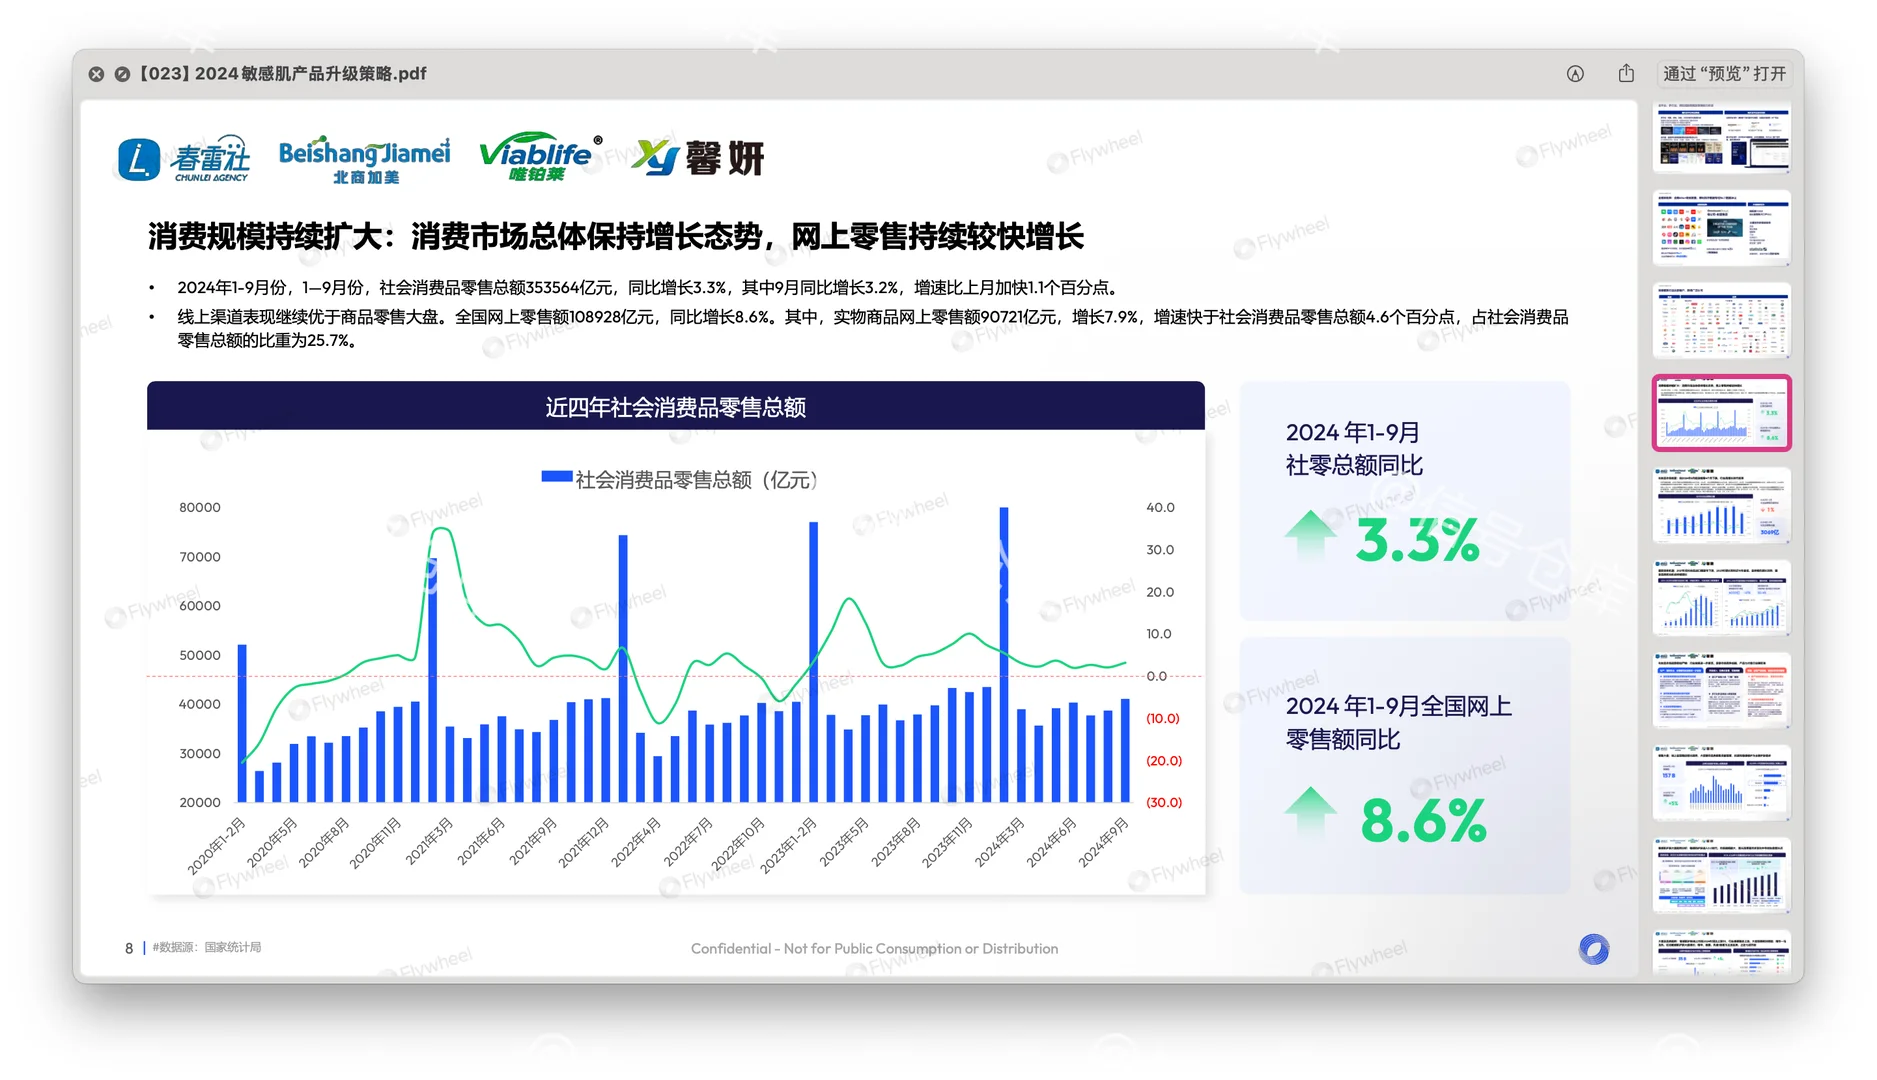Click the 社会消费品零售总额 chart legend

click(x=680, y=479)
